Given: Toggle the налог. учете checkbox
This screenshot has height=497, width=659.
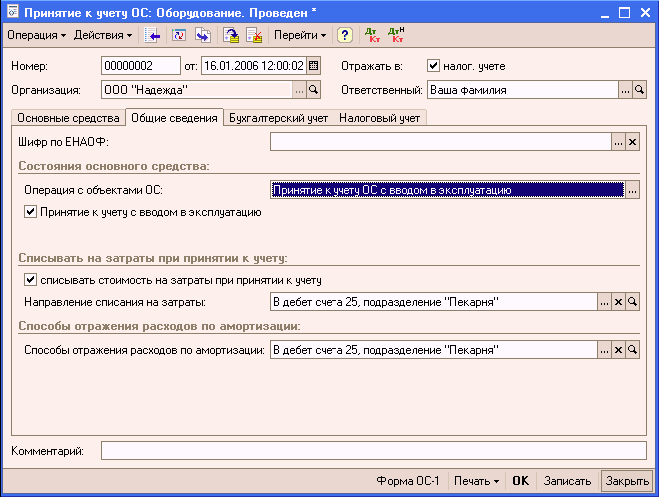Looking at the screenshot, I should (433, 66).
